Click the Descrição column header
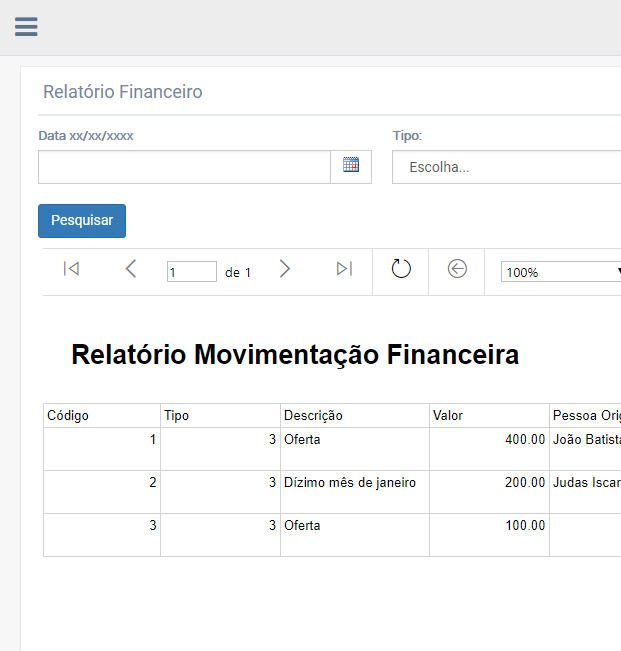This screenshot has height=651, width=621. (354, 415)
